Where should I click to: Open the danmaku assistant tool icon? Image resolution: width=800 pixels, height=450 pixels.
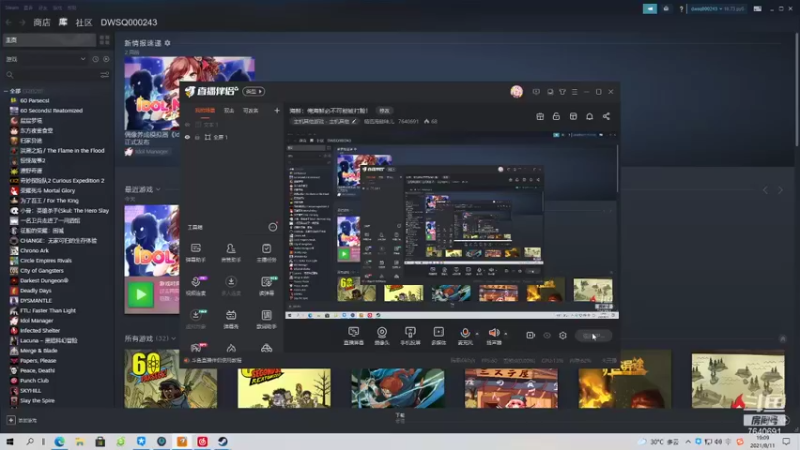[x=196, y=253]
